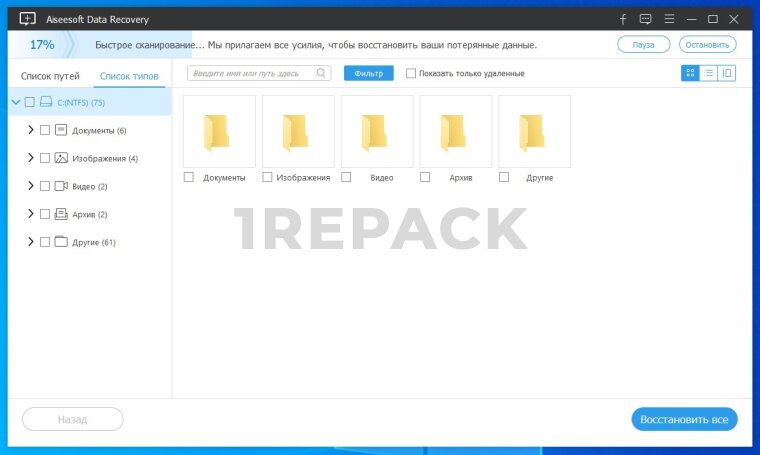Click the search magnifier icon
The image size is (760, 455).
(321, 73)
